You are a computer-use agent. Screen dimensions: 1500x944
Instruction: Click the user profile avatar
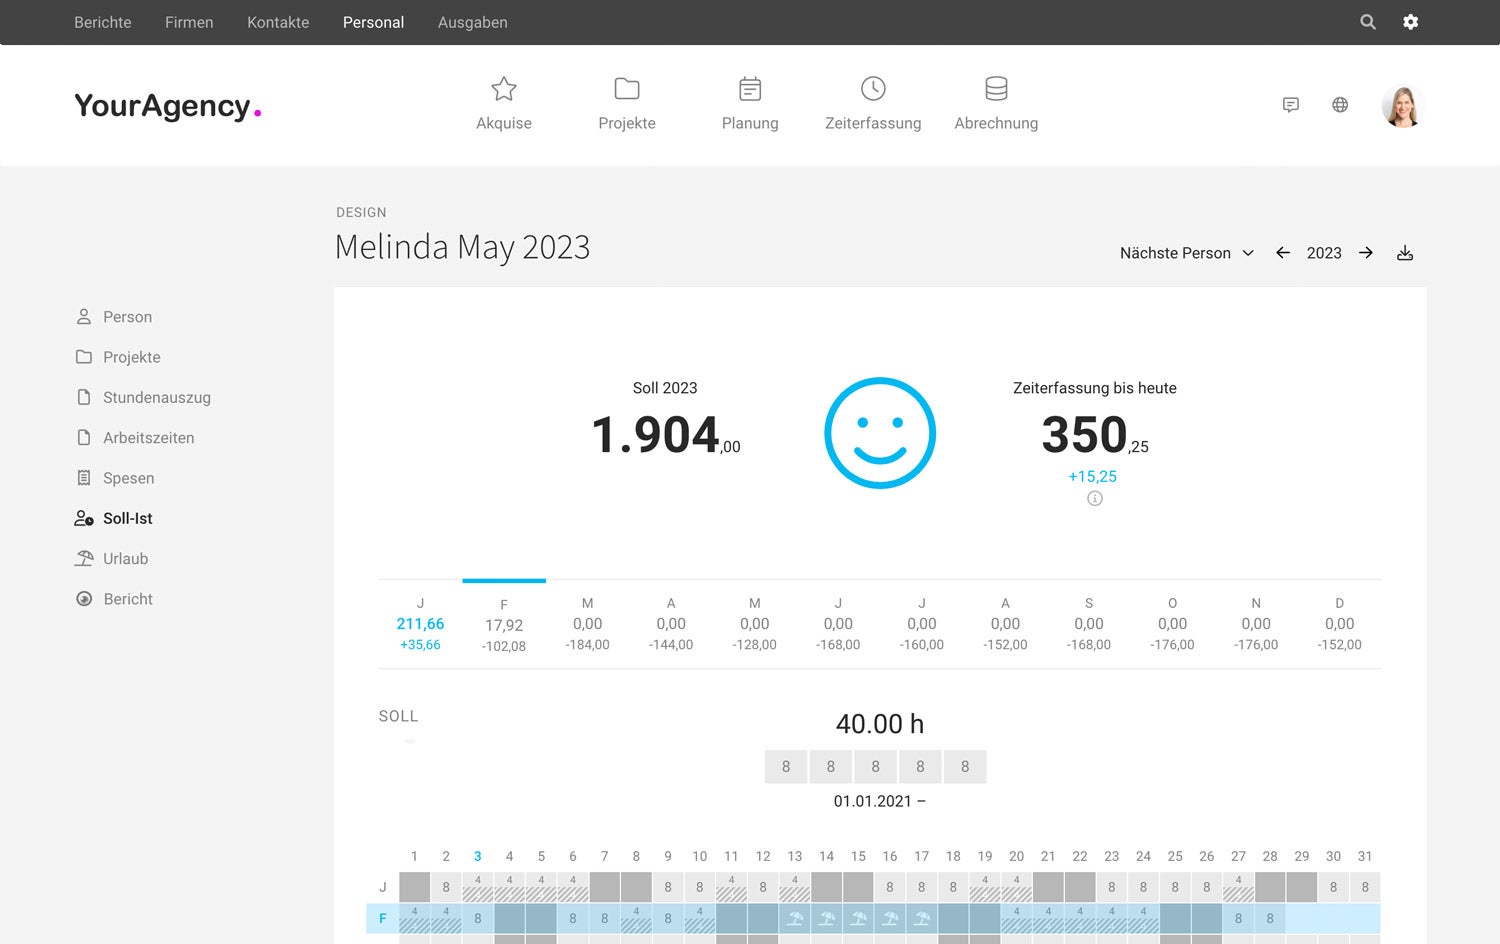click(x=1403, y=106)
